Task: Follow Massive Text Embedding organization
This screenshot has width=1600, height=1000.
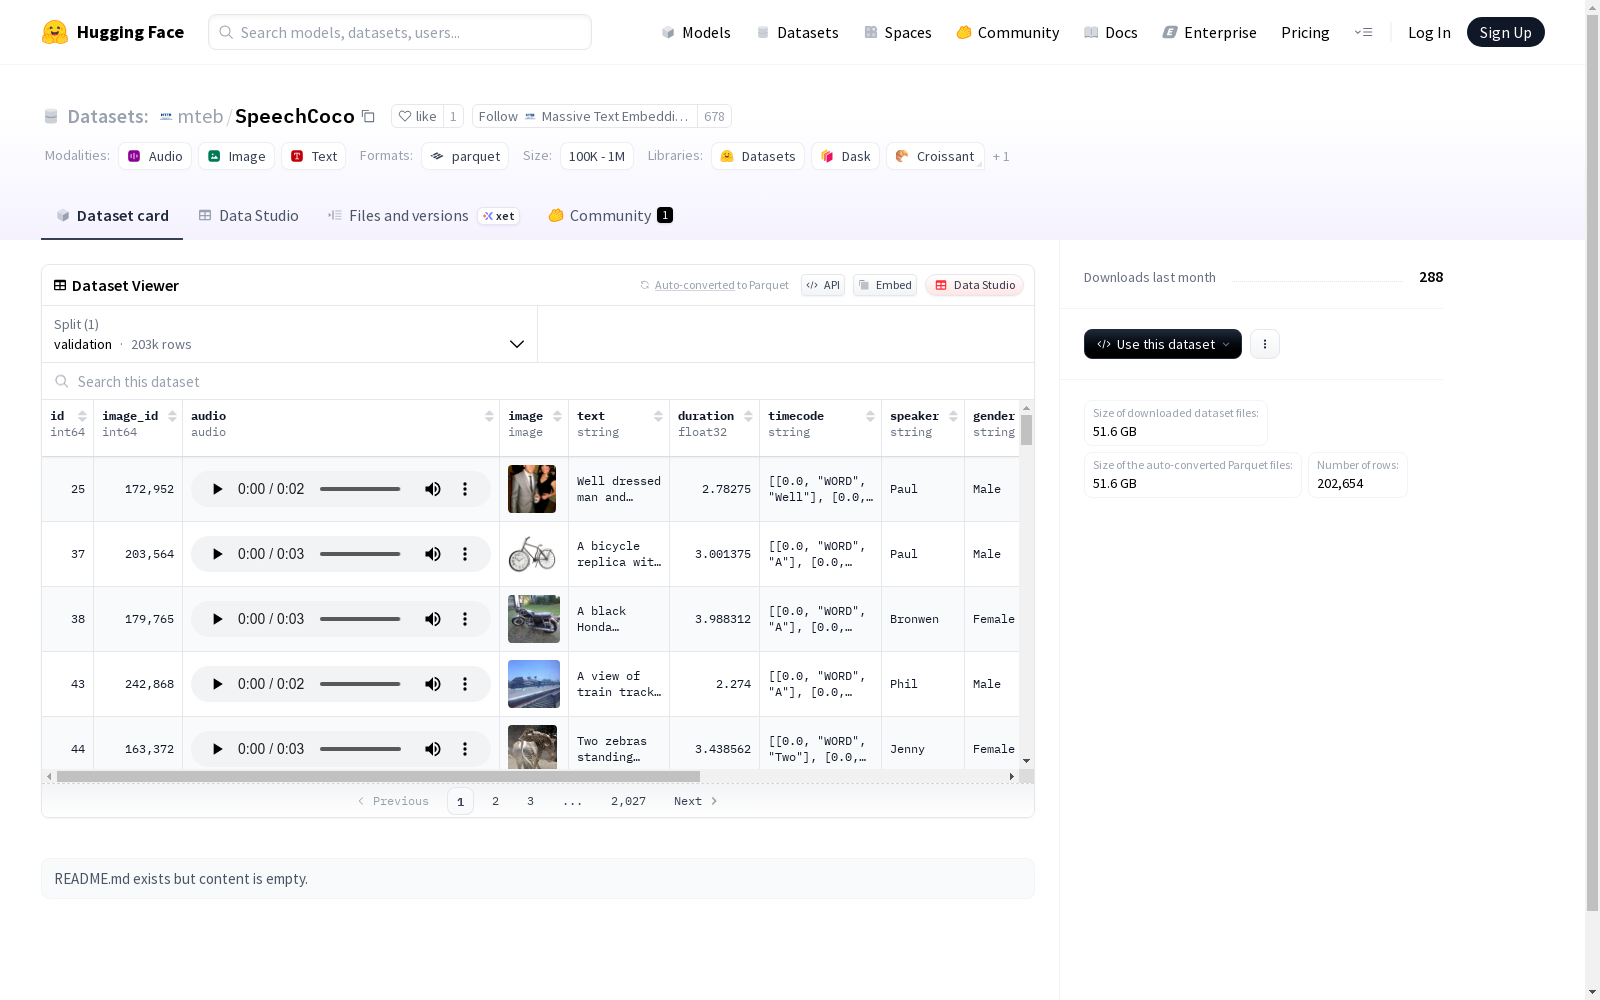Action: pos(585,116)
